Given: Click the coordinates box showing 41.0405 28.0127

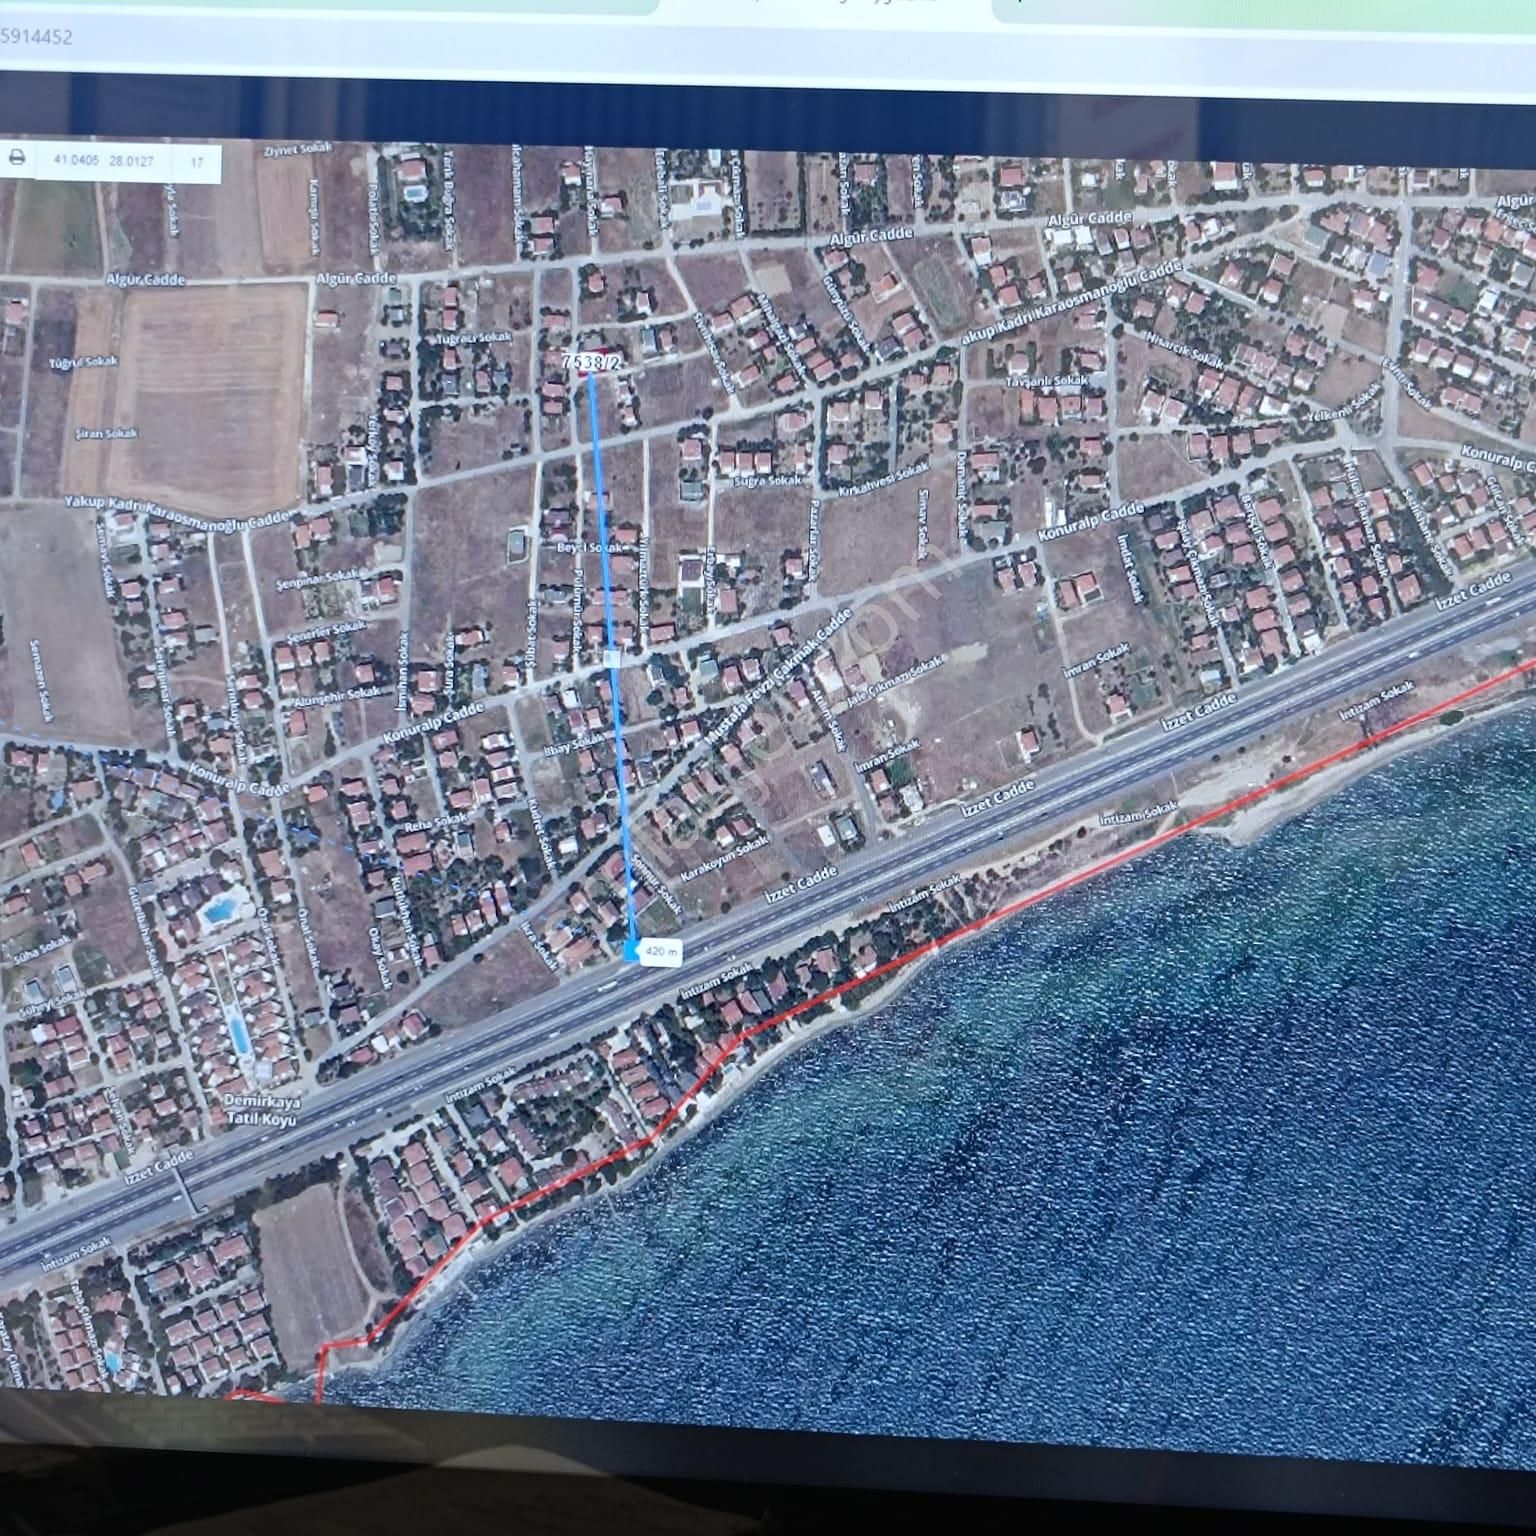Looking at the screenshot, I should (104, 161).
